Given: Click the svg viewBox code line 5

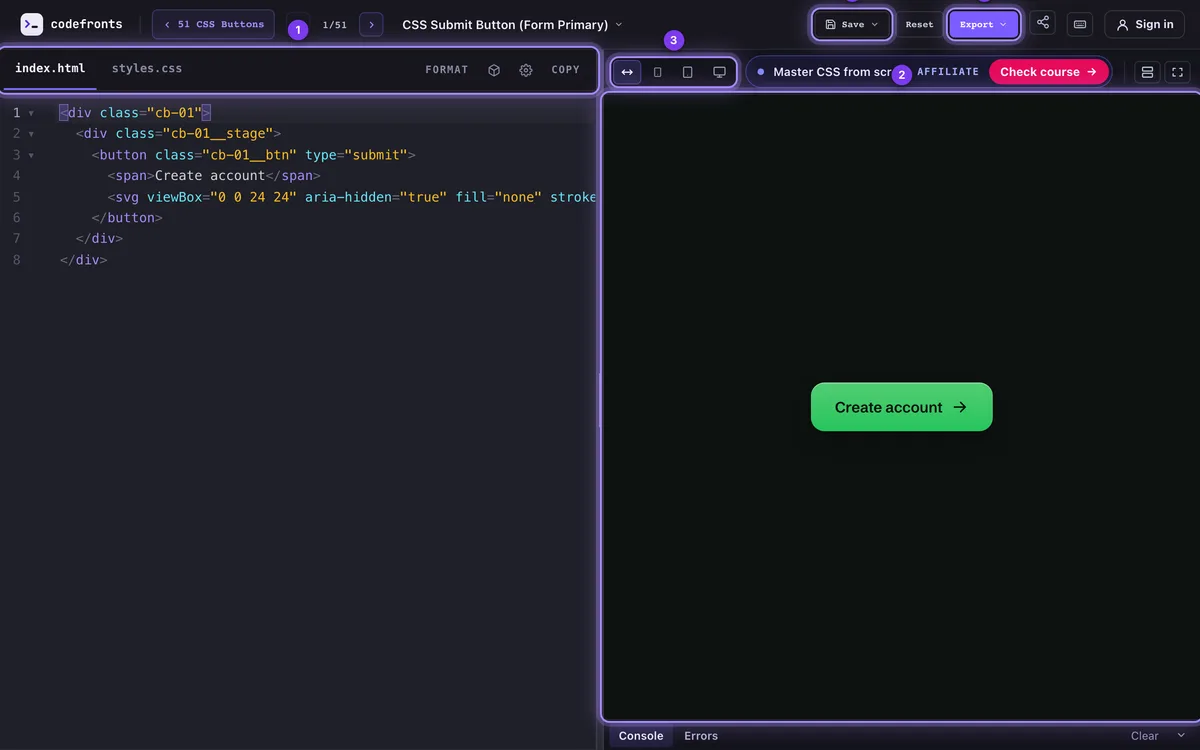Looking at the screenshot, I should click(351, 197).
